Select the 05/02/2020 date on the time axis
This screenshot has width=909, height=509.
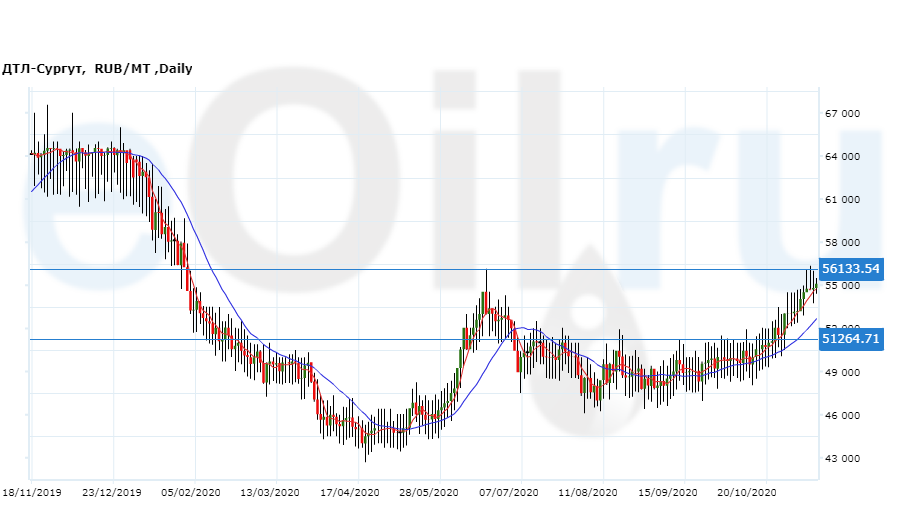pyautogui.click(x=192, y=493)
